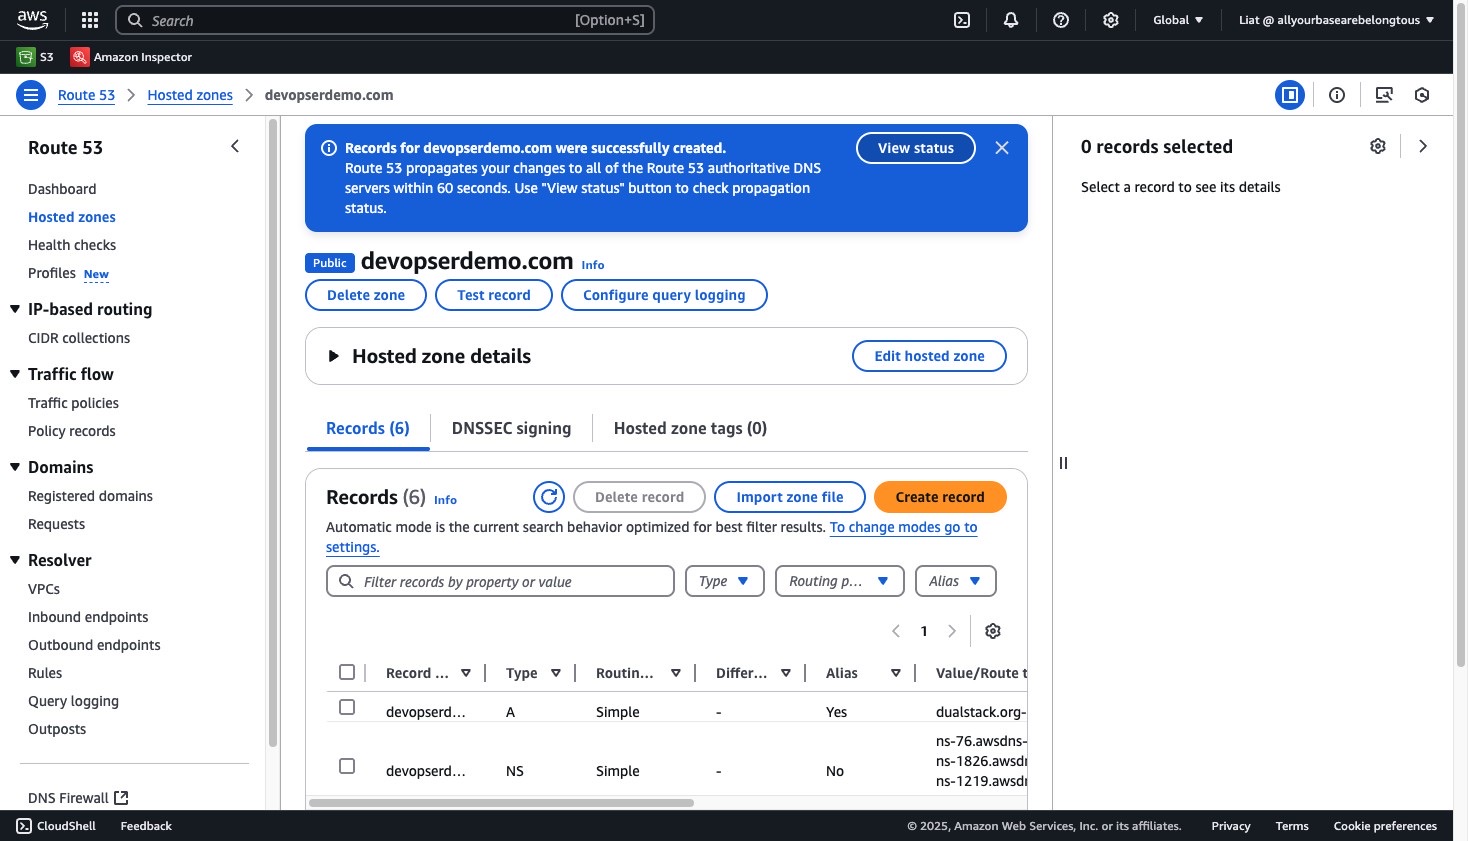Screen dimensions: 1468x841
Task: Click the Import zone file button
Action: (790, 497)
